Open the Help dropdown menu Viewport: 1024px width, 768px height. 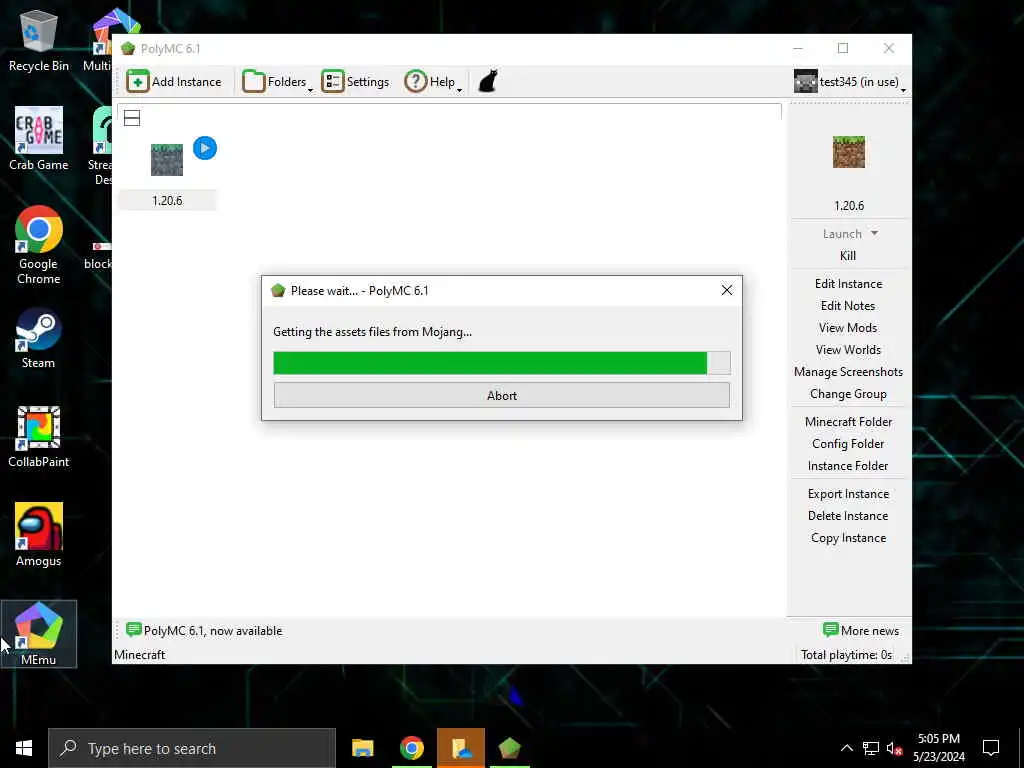click(x=432, y=82)
